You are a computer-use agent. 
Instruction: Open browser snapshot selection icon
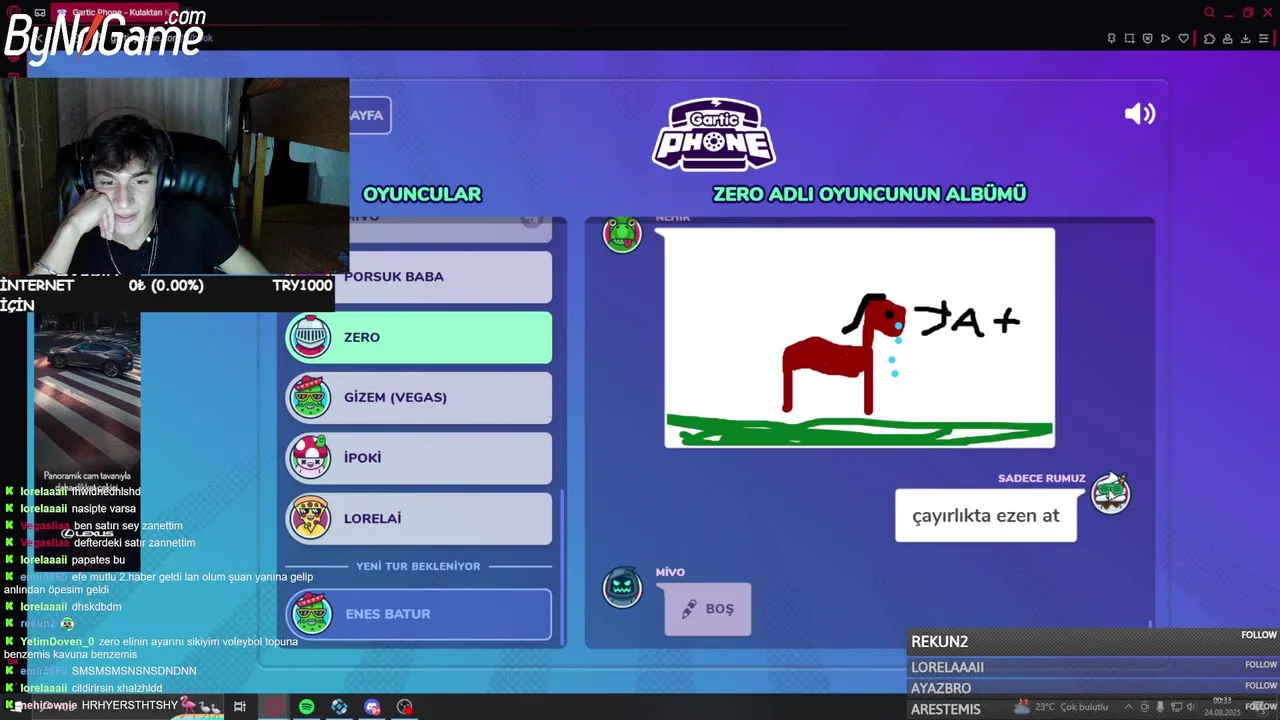tap(1129, 38)
